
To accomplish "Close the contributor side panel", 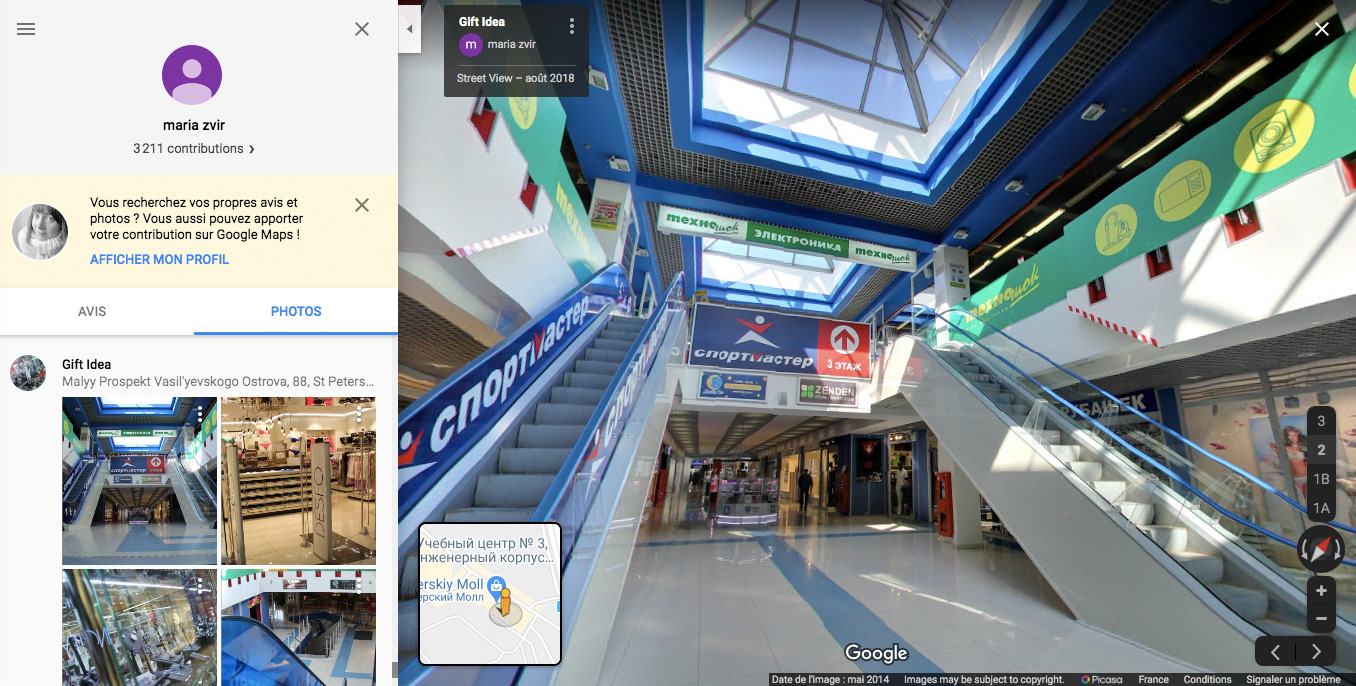I will point(362,29).
